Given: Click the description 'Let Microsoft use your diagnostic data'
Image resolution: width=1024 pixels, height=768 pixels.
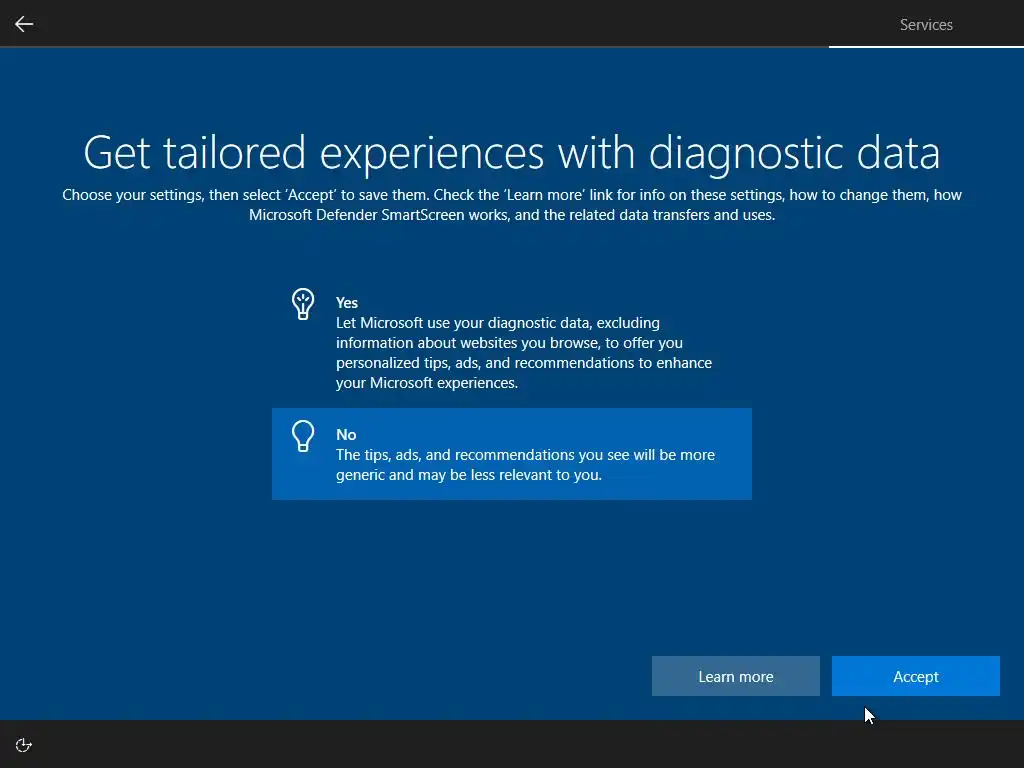Looking at the screenshot, I should coord(524,353).
